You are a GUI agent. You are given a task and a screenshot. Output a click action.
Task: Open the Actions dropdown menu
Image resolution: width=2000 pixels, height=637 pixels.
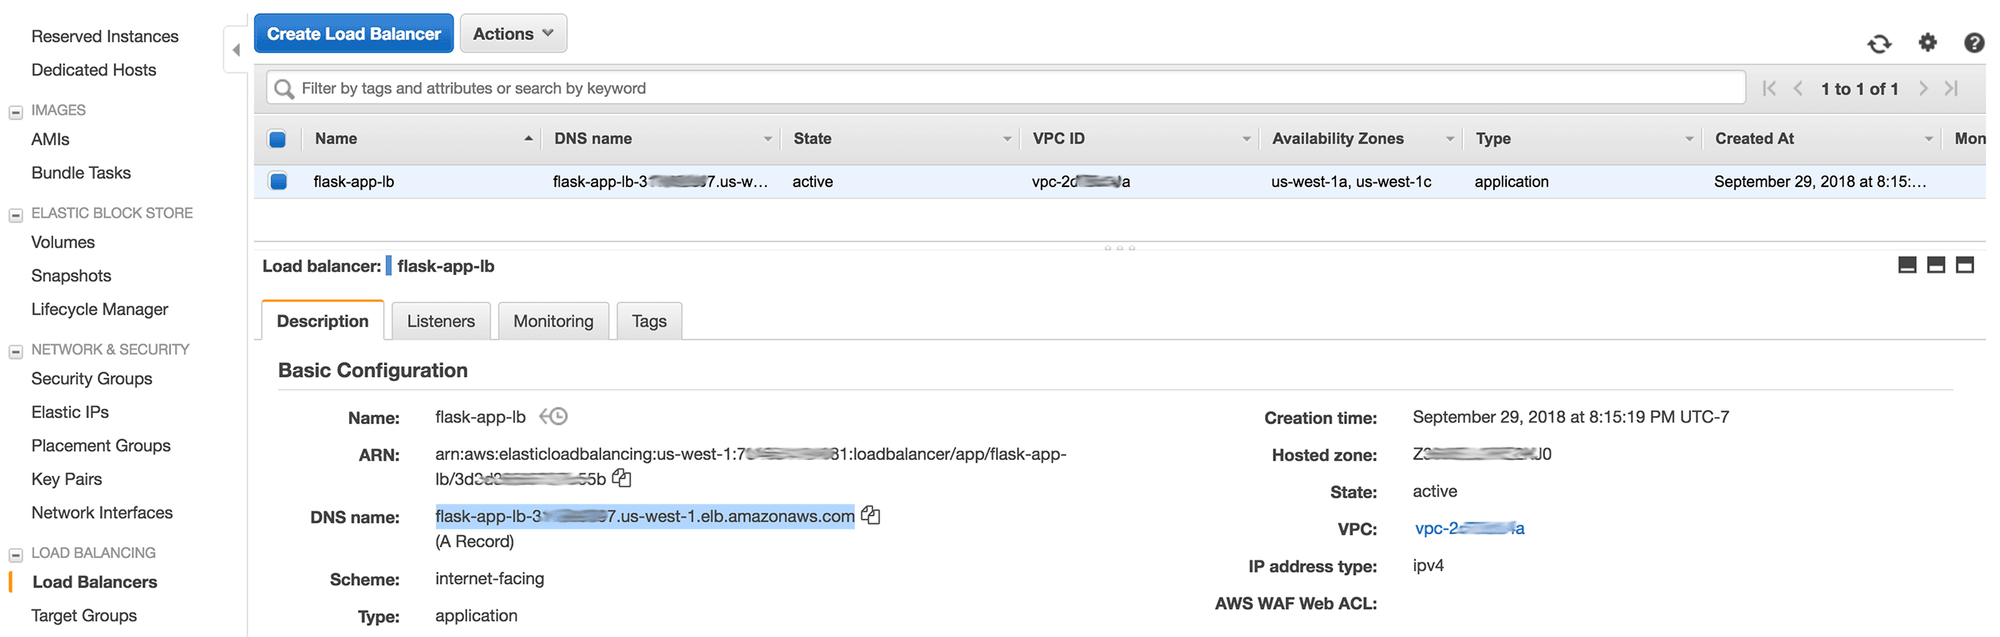point(513,33)
